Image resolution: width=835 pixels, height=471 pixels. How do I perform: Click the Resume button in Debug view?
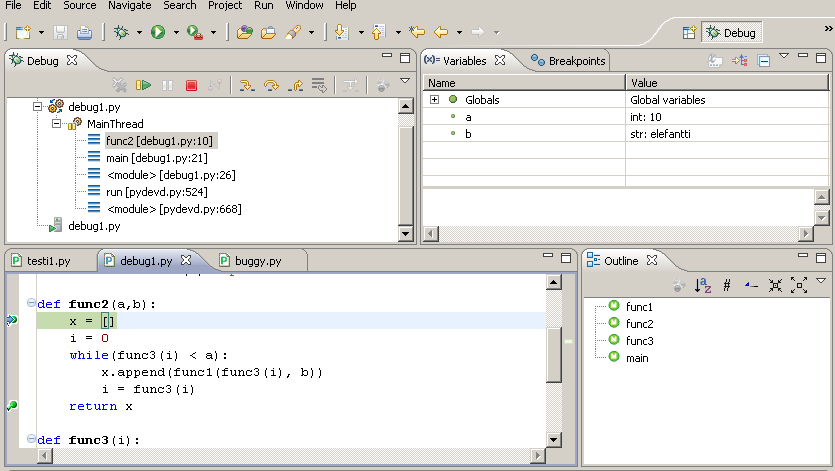[x=144, y=86]
